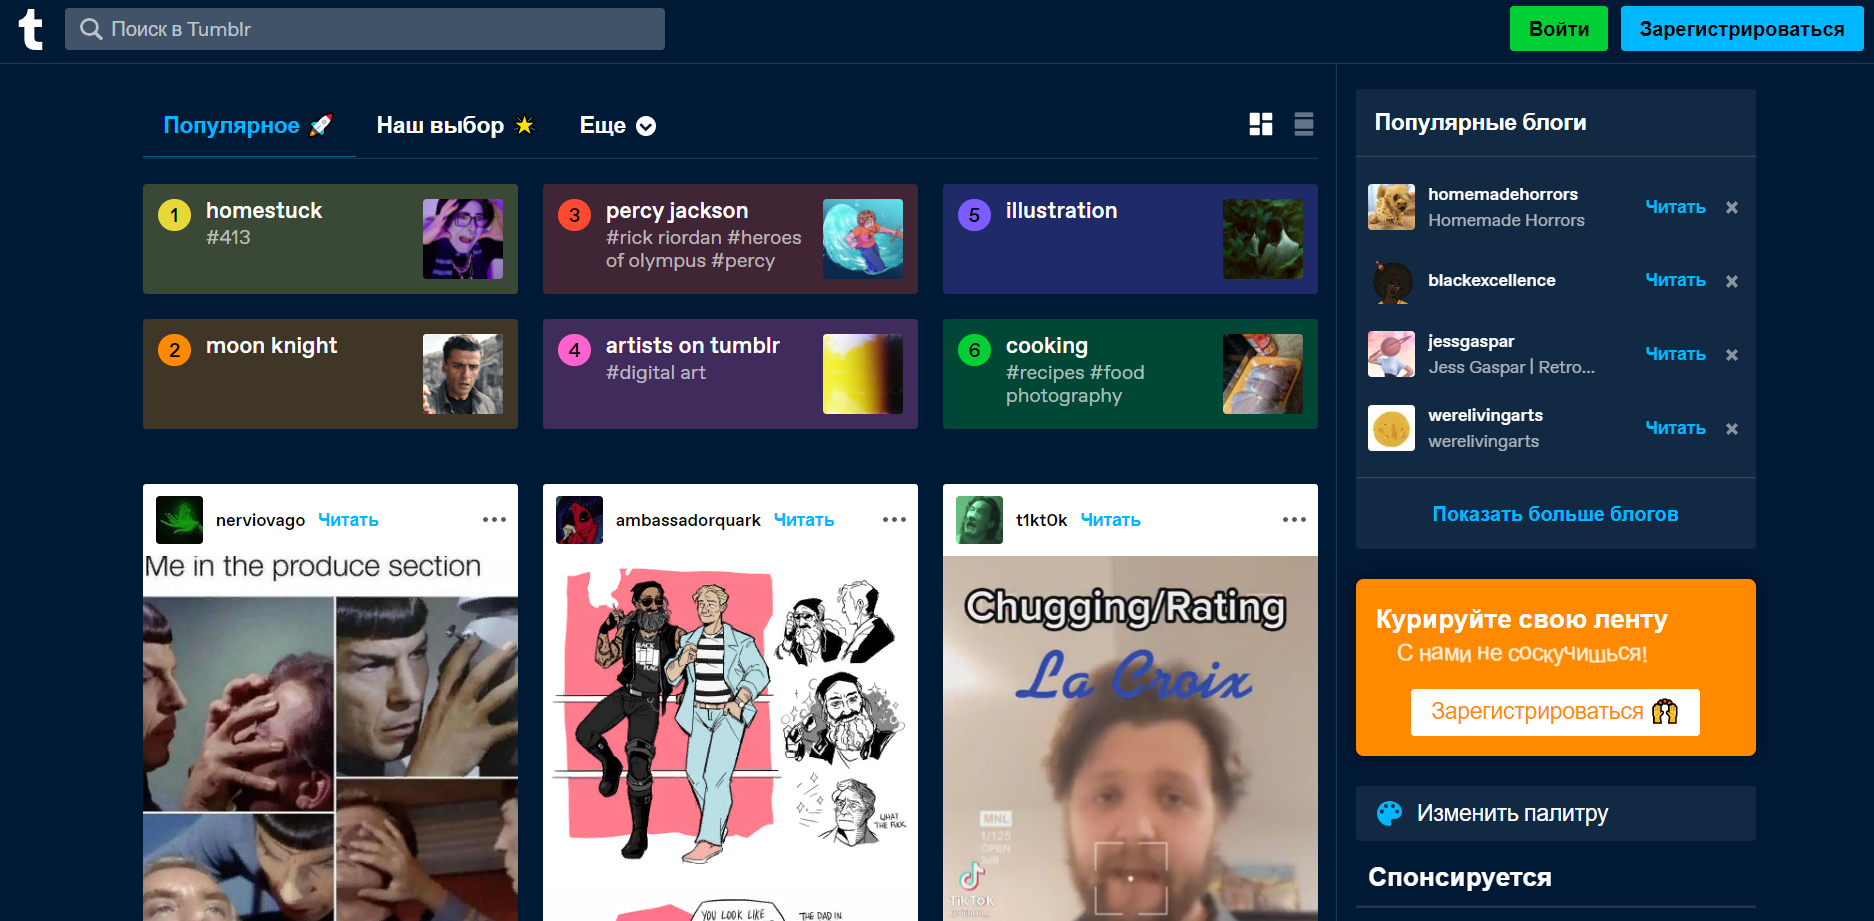Dismiss werelivingarts blog suggestion
1874x921 pixels.
1732,429
